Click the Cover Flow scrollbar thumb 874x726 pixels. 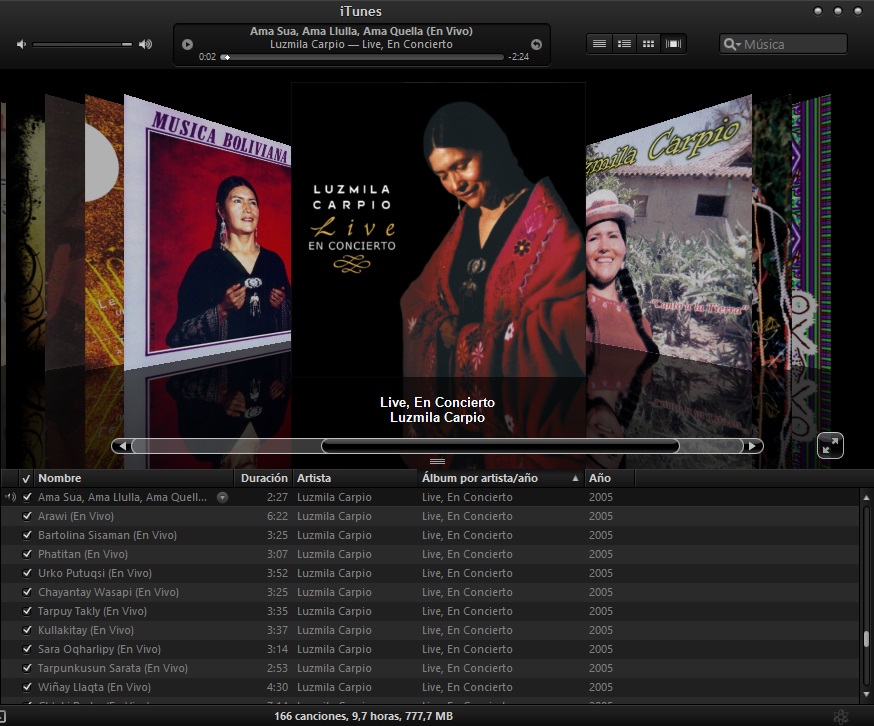pos(500,446)
